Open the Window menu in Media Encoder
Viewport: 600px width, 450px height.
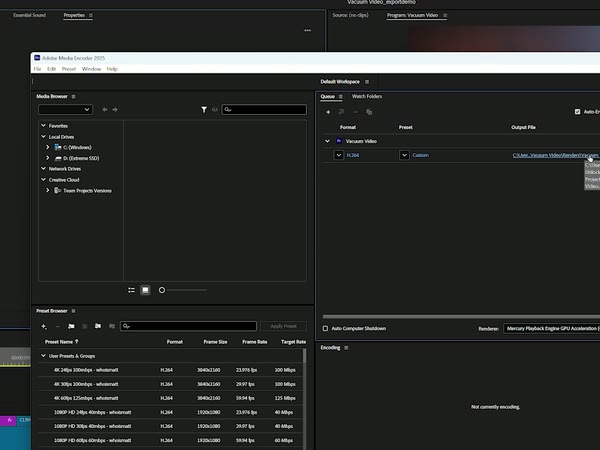coord(91,69)
